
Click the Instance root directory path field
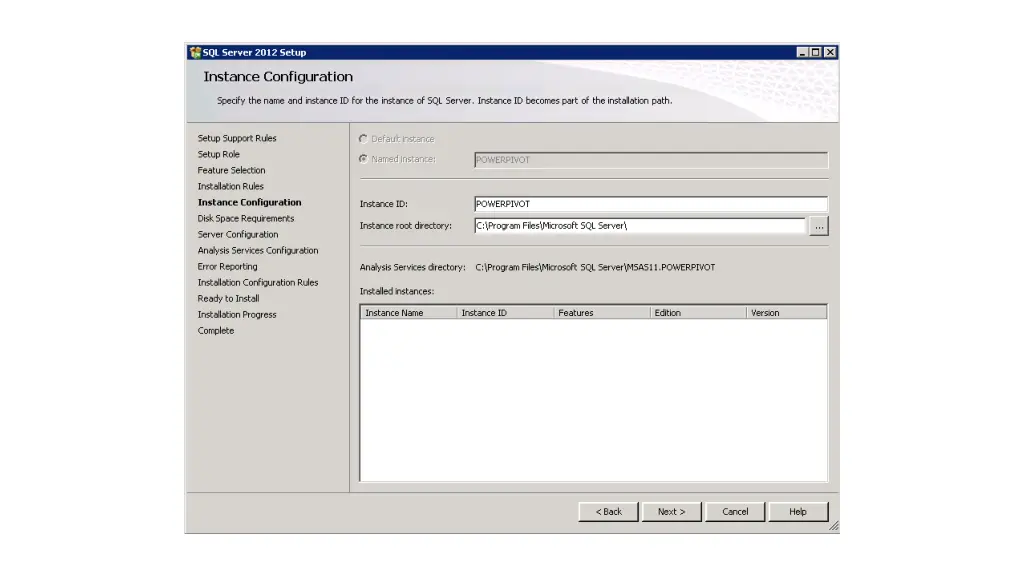(640, 226)
